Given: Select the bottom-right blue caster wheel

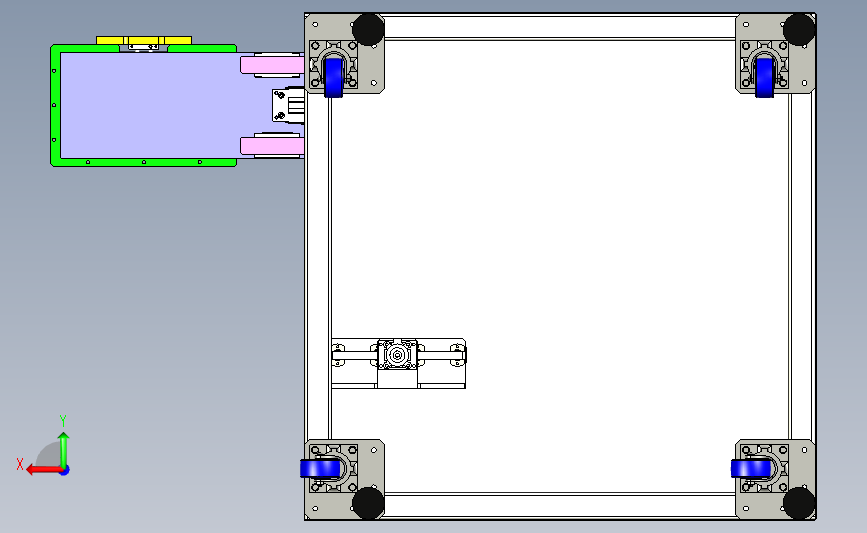Looking at the screenshot, I should pos(751,469).
